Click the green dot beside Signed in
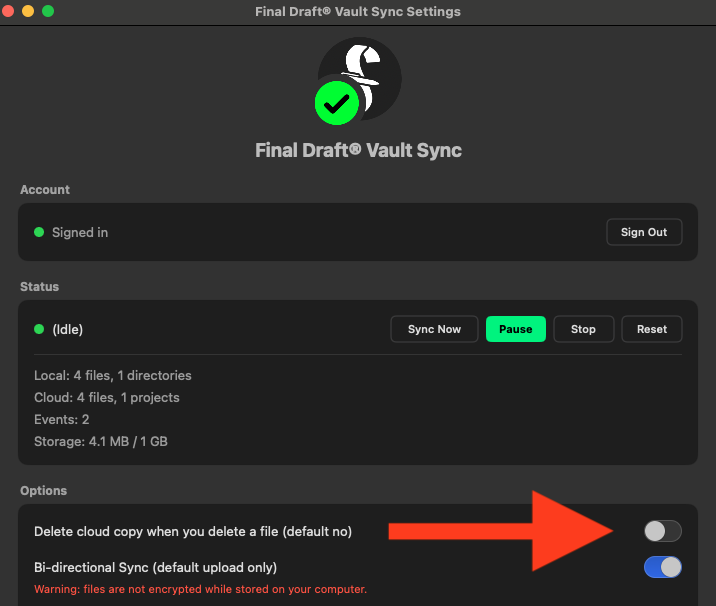Image resolution: width=716 pixels, height=606 pixels. click(39, 232)
